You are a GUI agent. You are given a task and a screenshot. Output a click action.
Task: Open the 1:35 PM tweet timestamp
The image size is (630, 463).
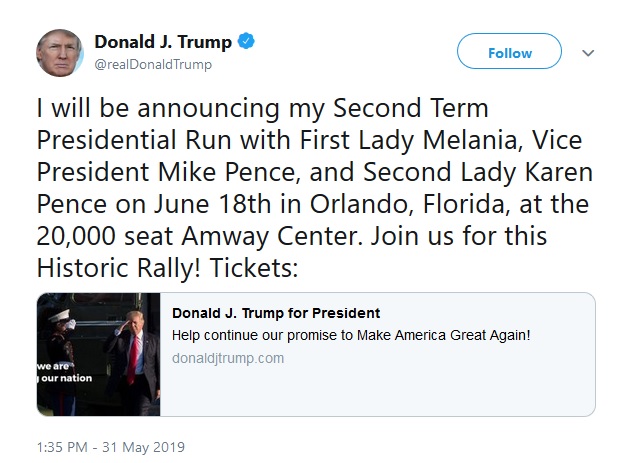[x=62, y=447]
